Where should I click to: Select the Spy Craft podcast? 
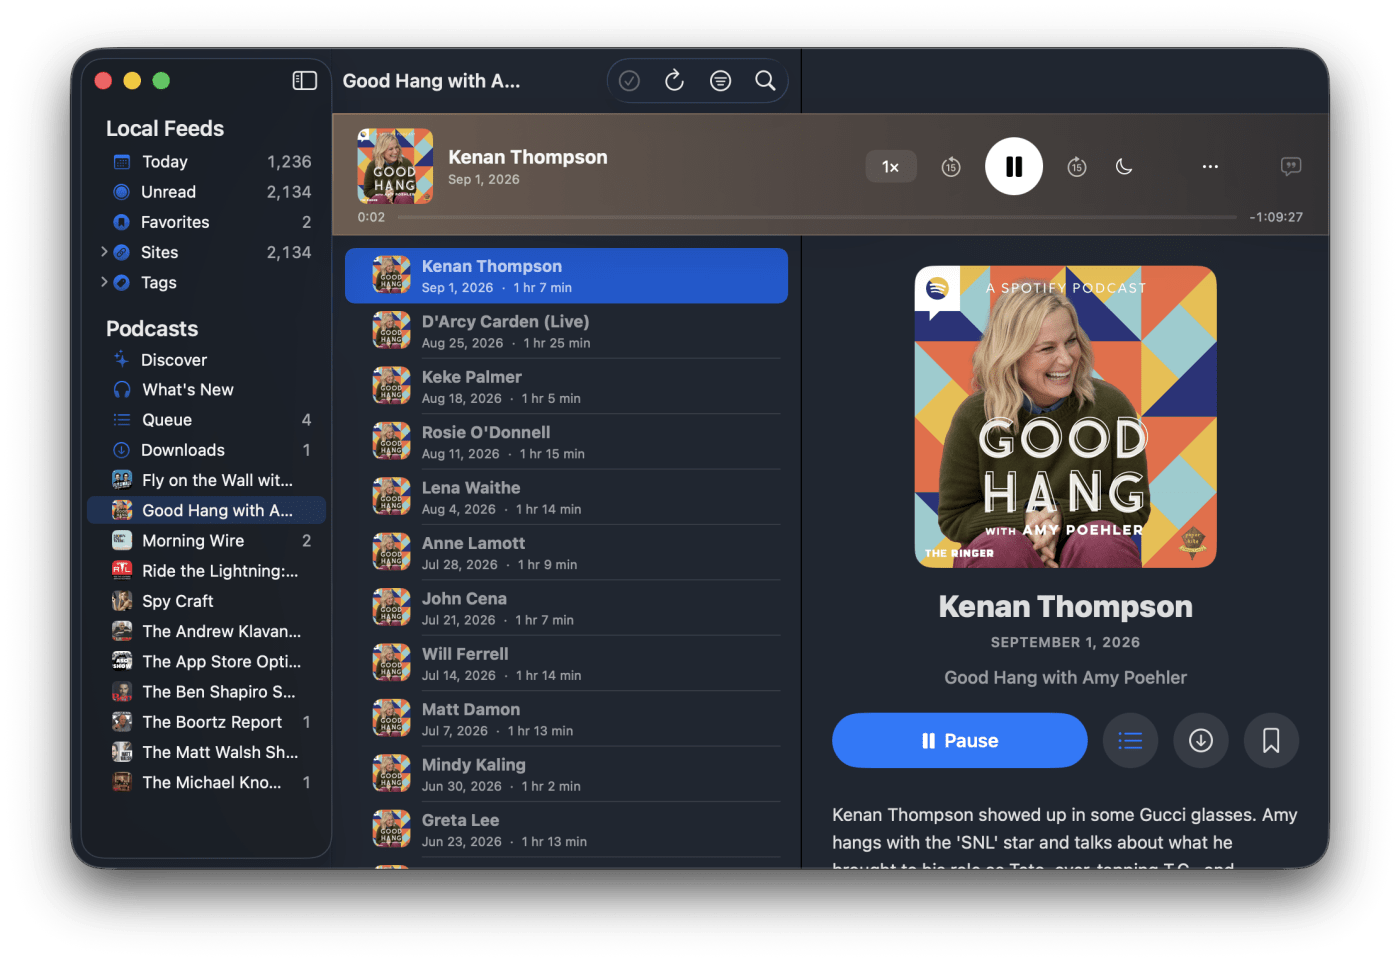pyautogui.click(x=207, y=601)
